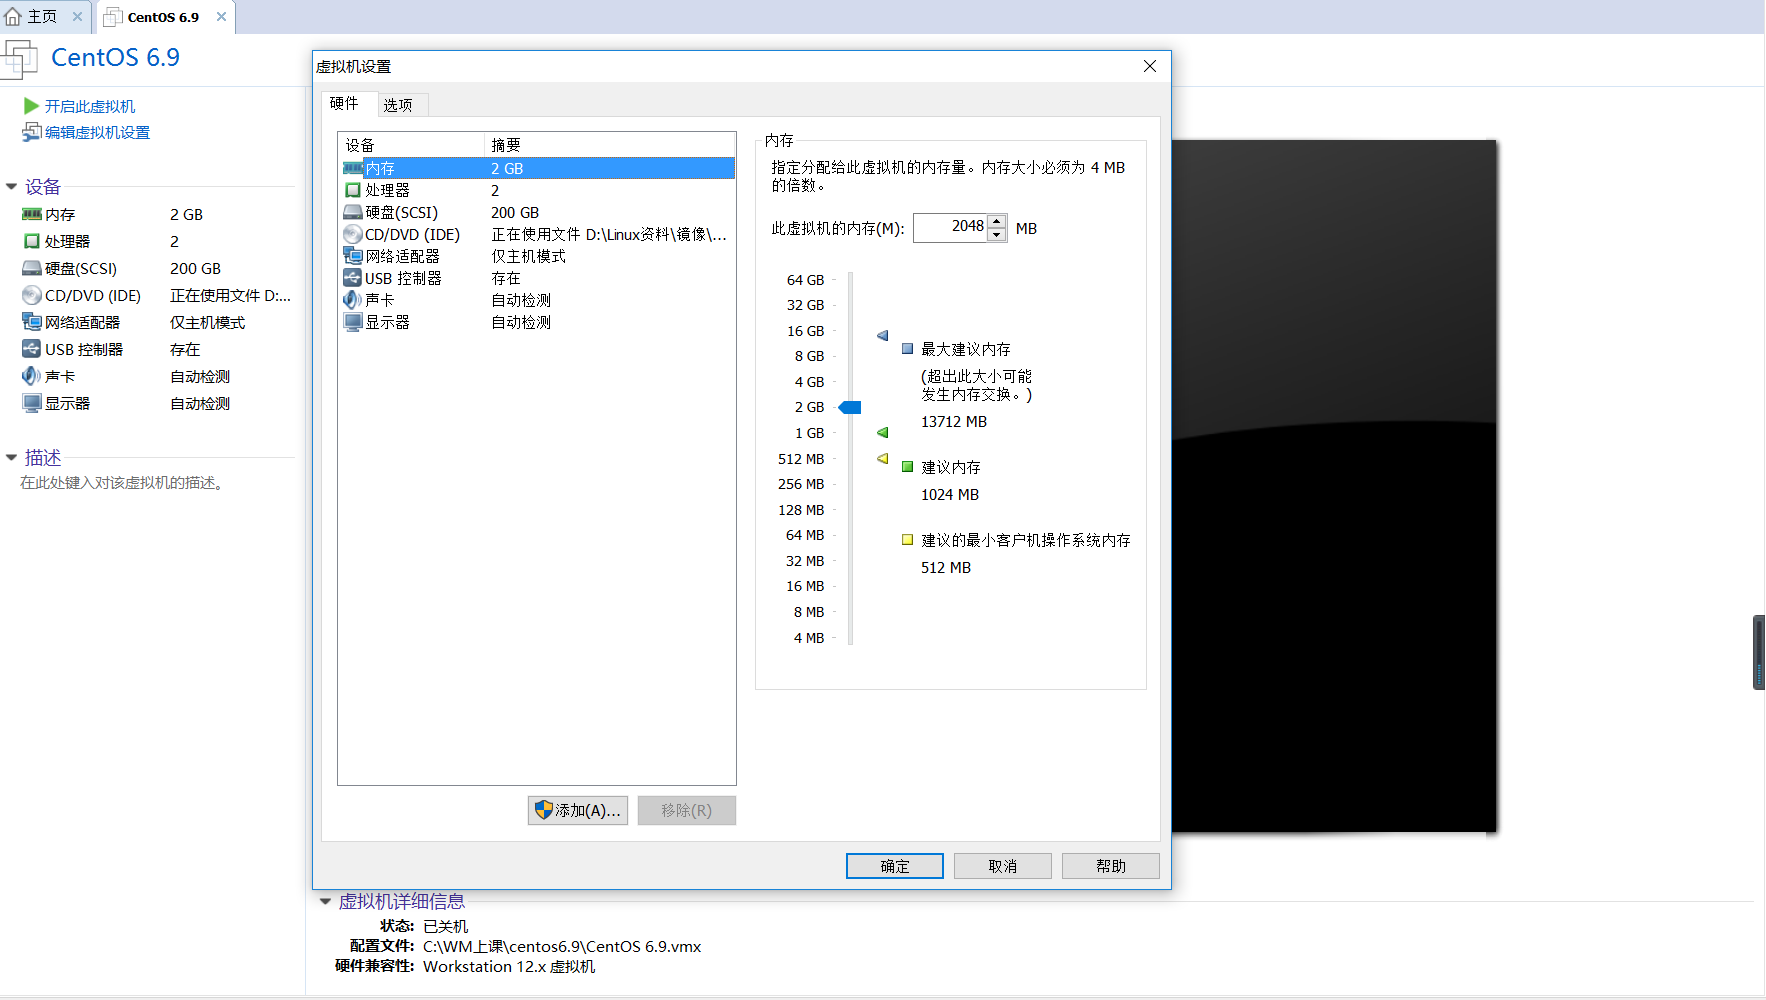Click the memory value field showing 2048
The image size is (1766, 1000).
coord(951,228)
